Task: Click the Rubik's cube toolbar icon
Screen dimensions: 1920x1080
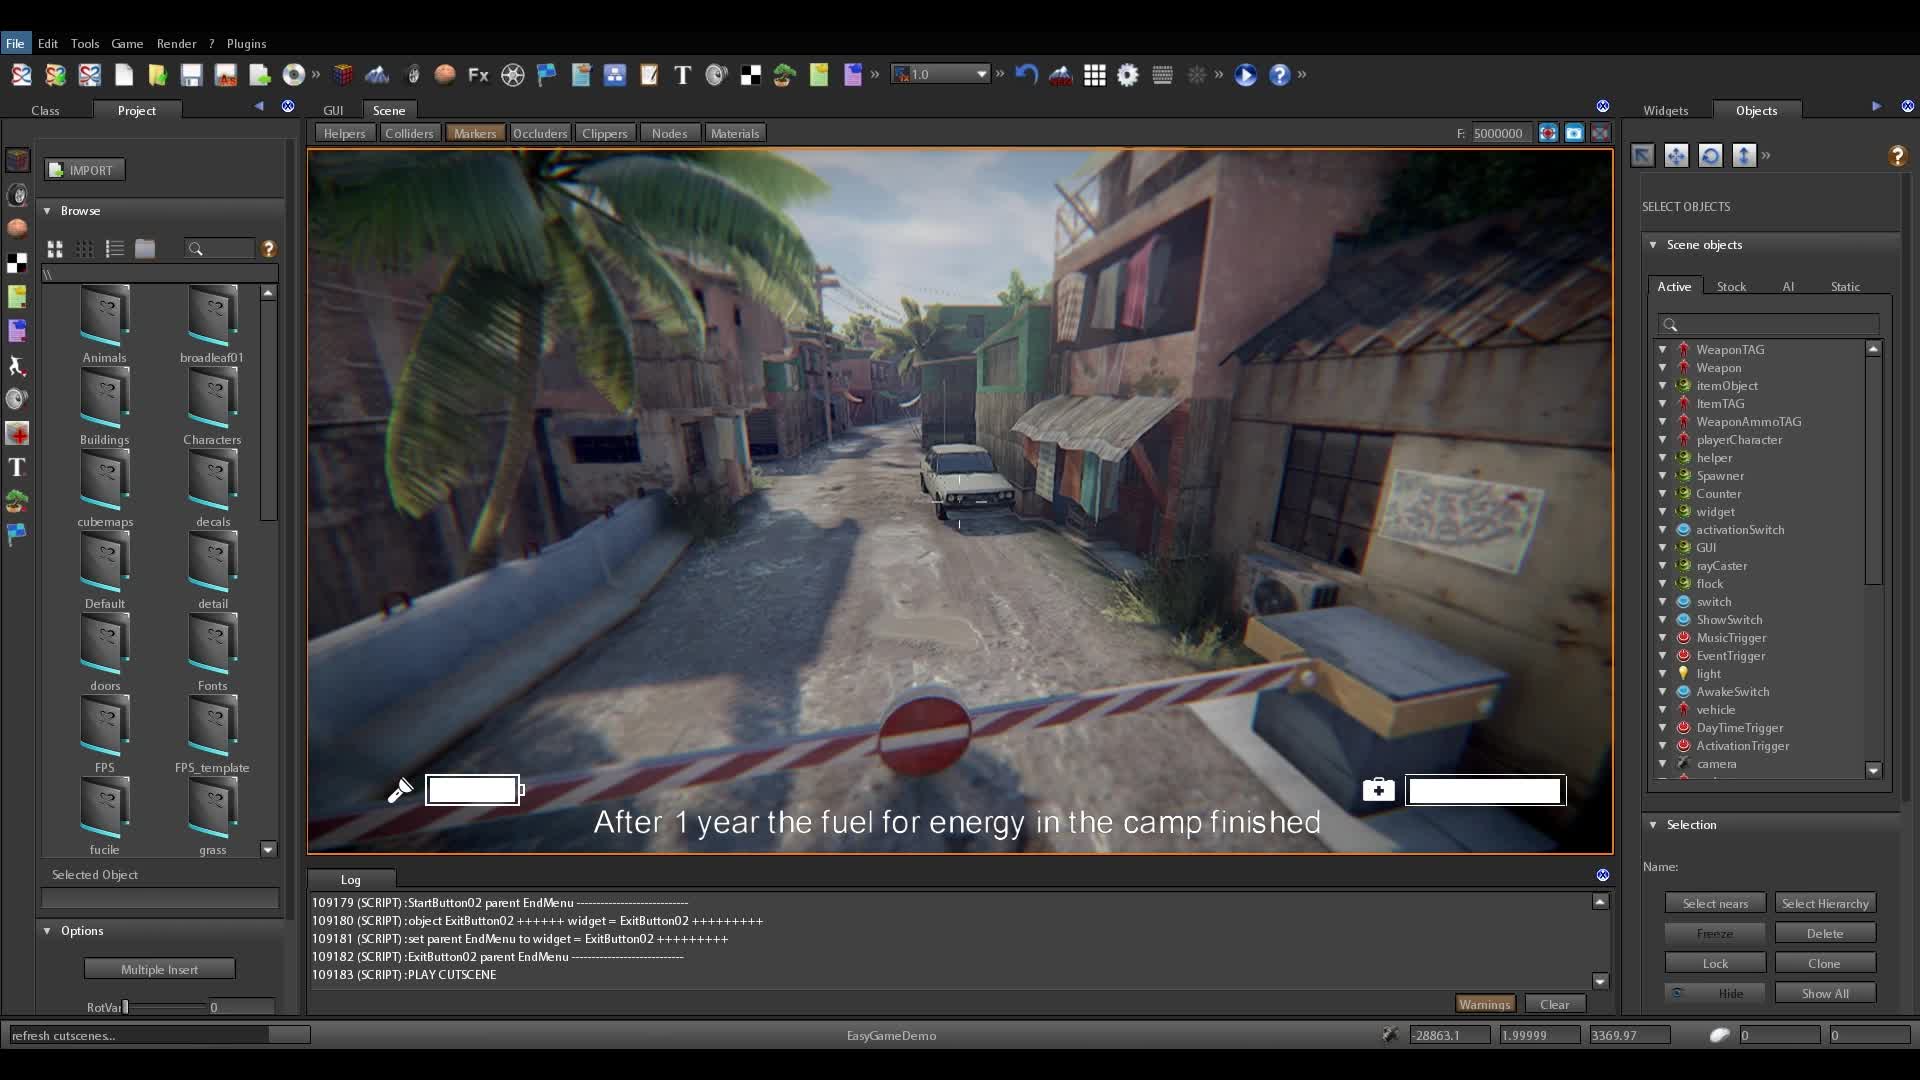Action: coord(343,75)
